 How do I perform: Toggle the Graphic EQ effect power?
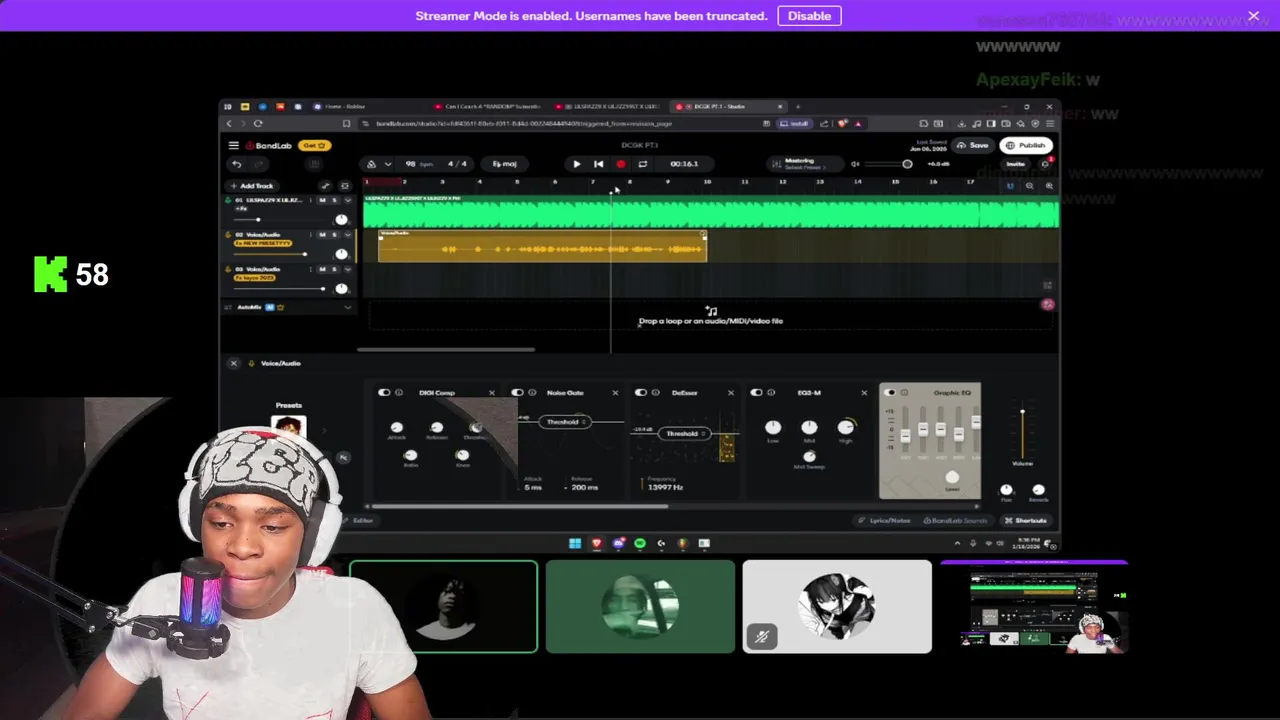[x=890, y=392]
